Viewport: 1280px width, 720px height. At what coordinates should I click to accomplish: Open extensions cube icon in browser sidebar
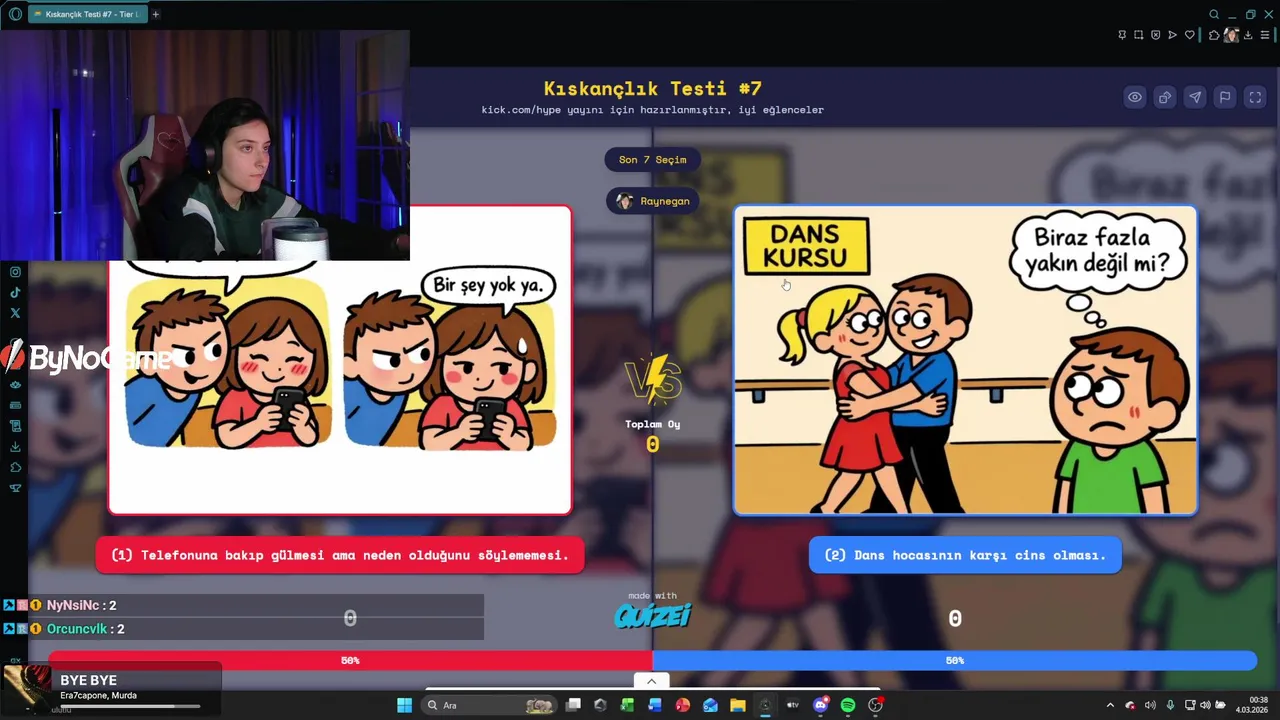(x=15, y=467)
